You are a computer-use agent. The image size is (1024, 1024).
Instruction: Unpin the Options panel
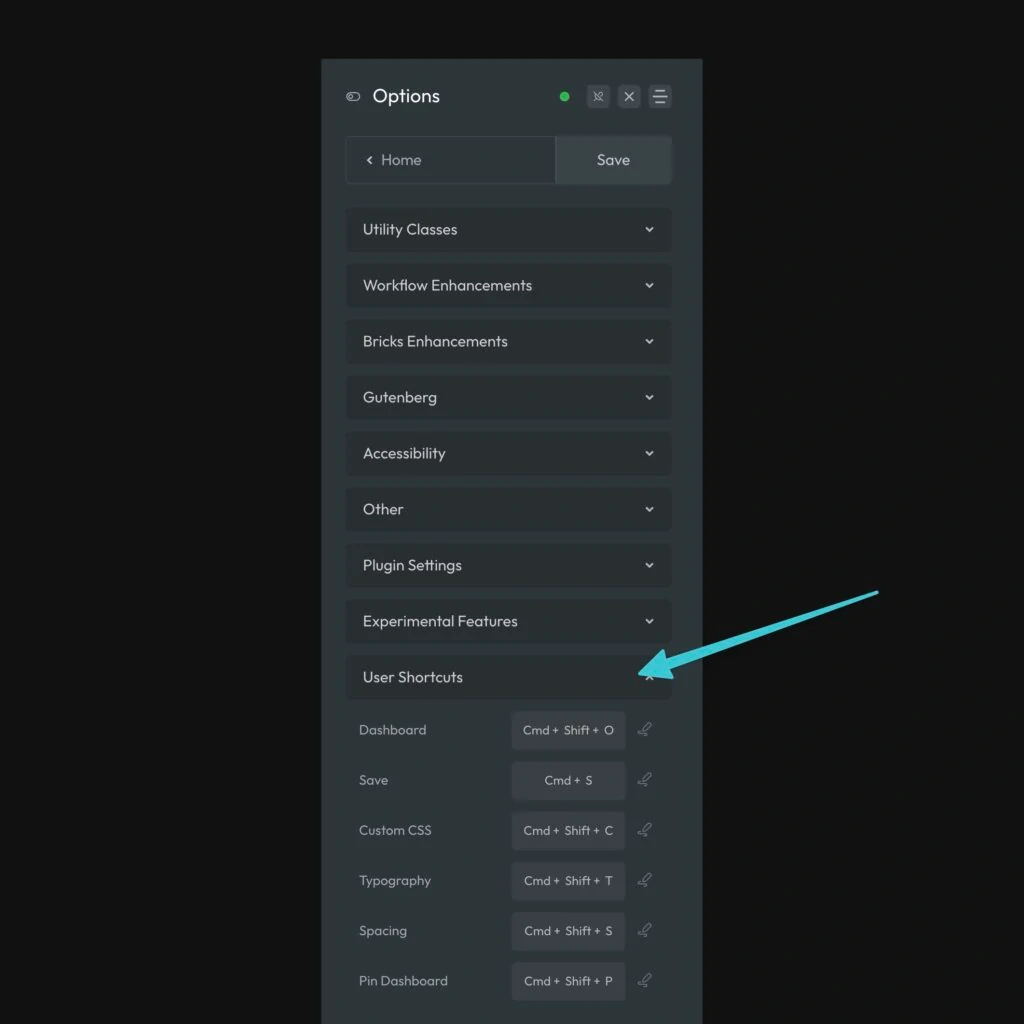point(598,96)
